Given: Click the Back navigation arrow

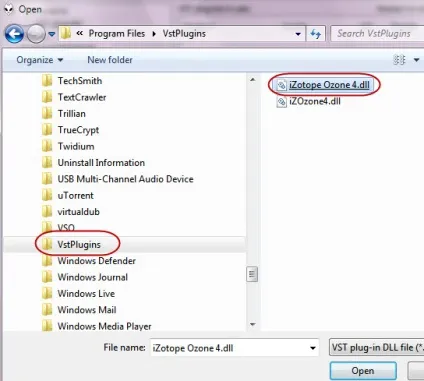Looking at the screenshot, I should (x=14, y=34).
